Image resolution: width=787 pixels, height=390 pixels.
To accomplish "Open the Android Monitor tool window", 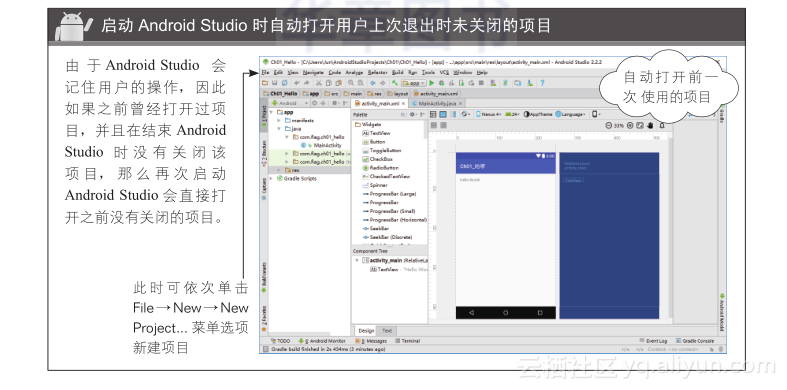I will point(323,341).
